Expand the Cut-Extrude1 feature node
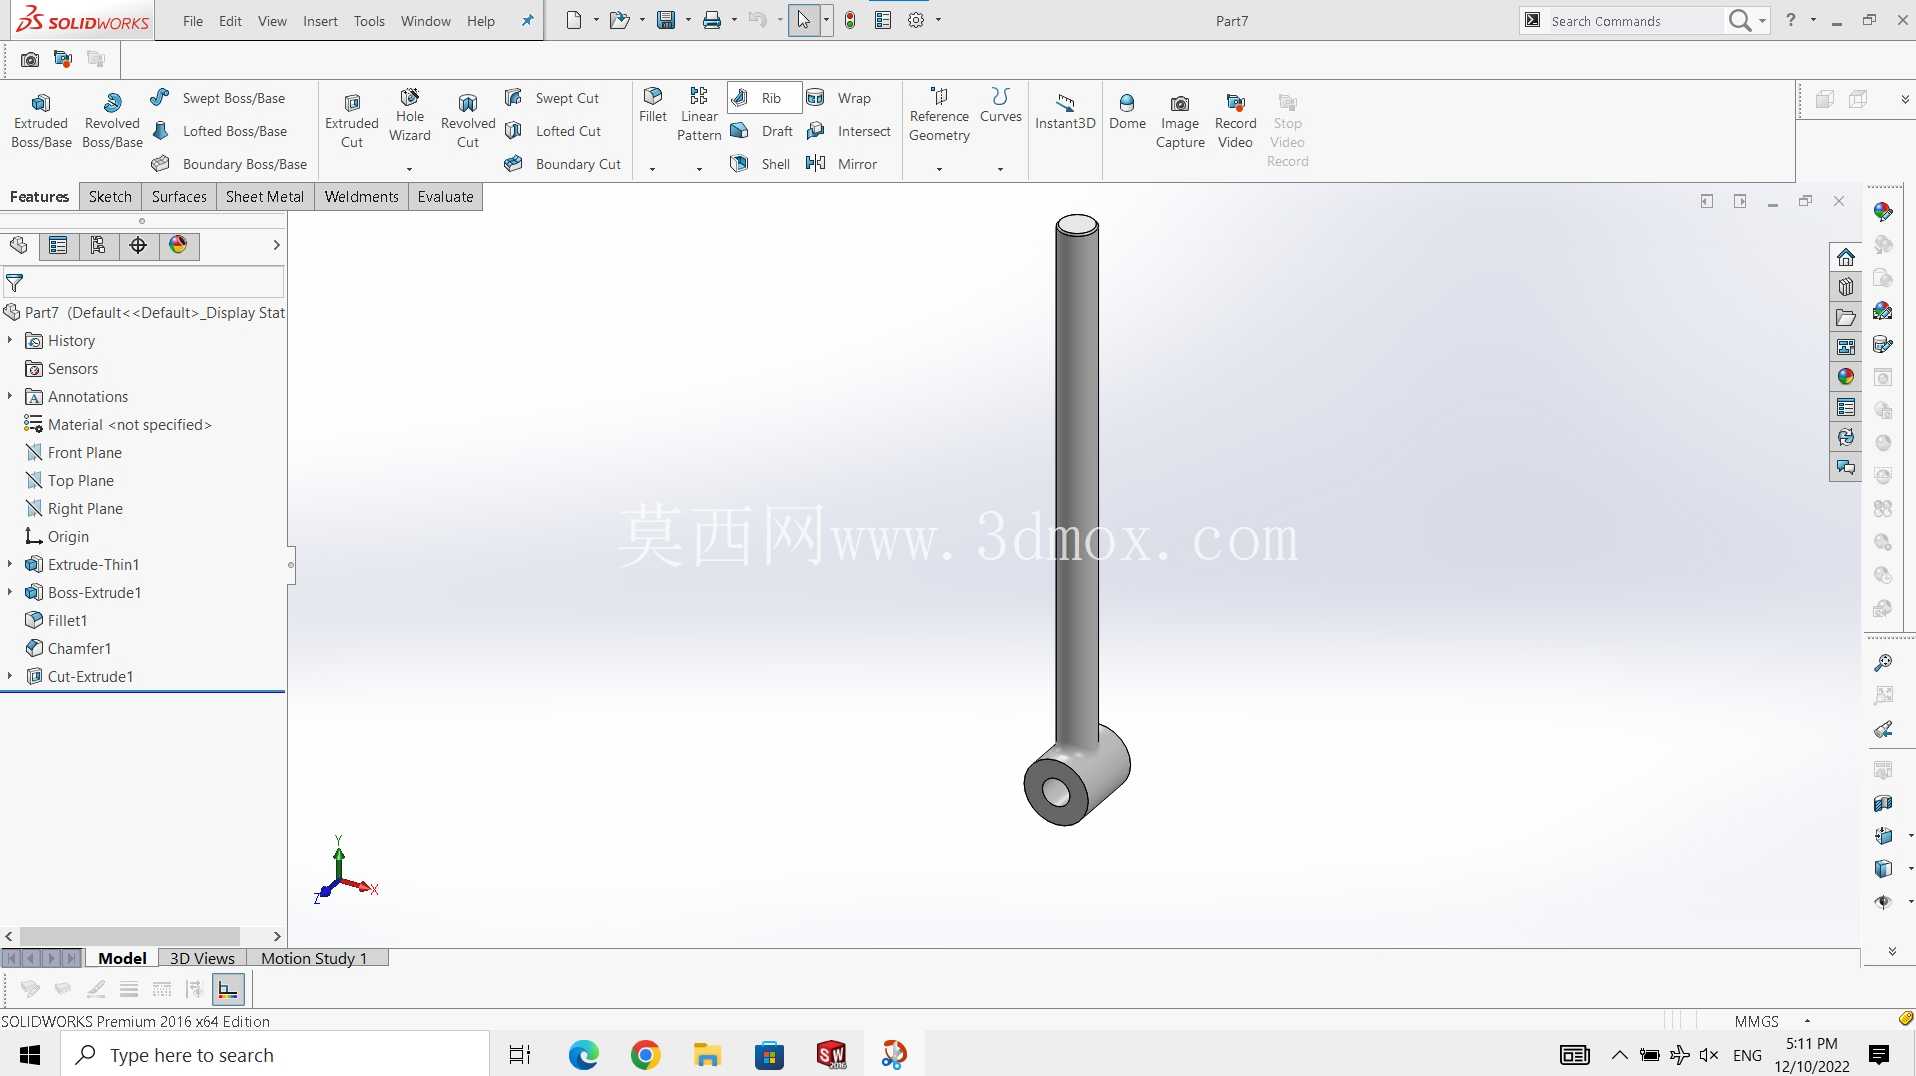This screenshot has height=1076, width=1916. point(10,676)
